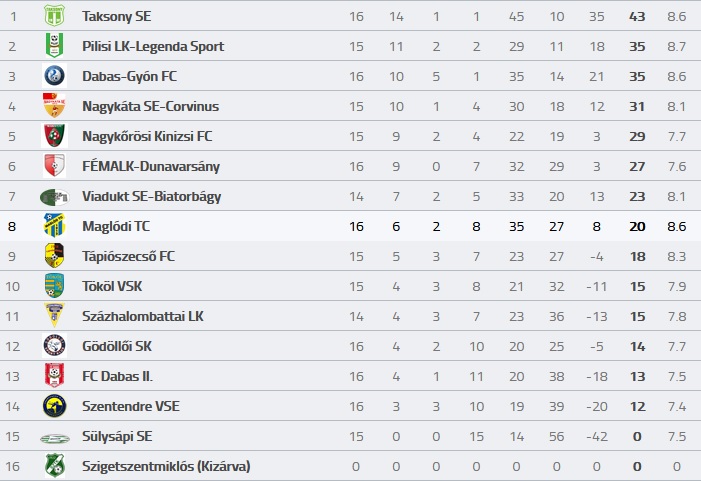Click the Szigetszentmiklós green crest

click(55, 465)
